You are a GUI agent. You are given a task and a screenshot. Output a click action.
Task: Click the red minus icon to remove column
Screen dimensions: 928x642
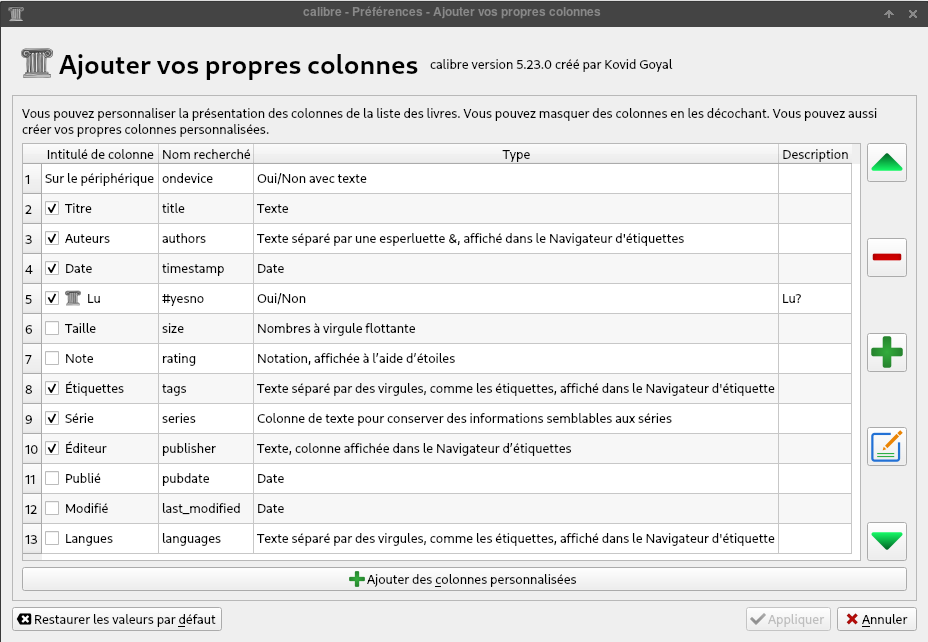point(887,257)
